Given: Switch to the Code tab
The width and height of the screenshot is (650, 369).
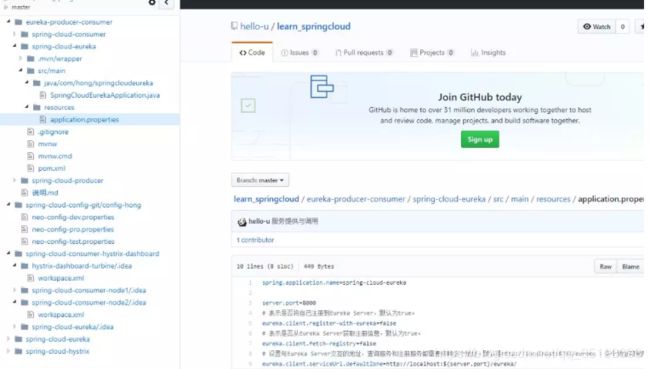Looking at the screenshot, I should 252,53.
